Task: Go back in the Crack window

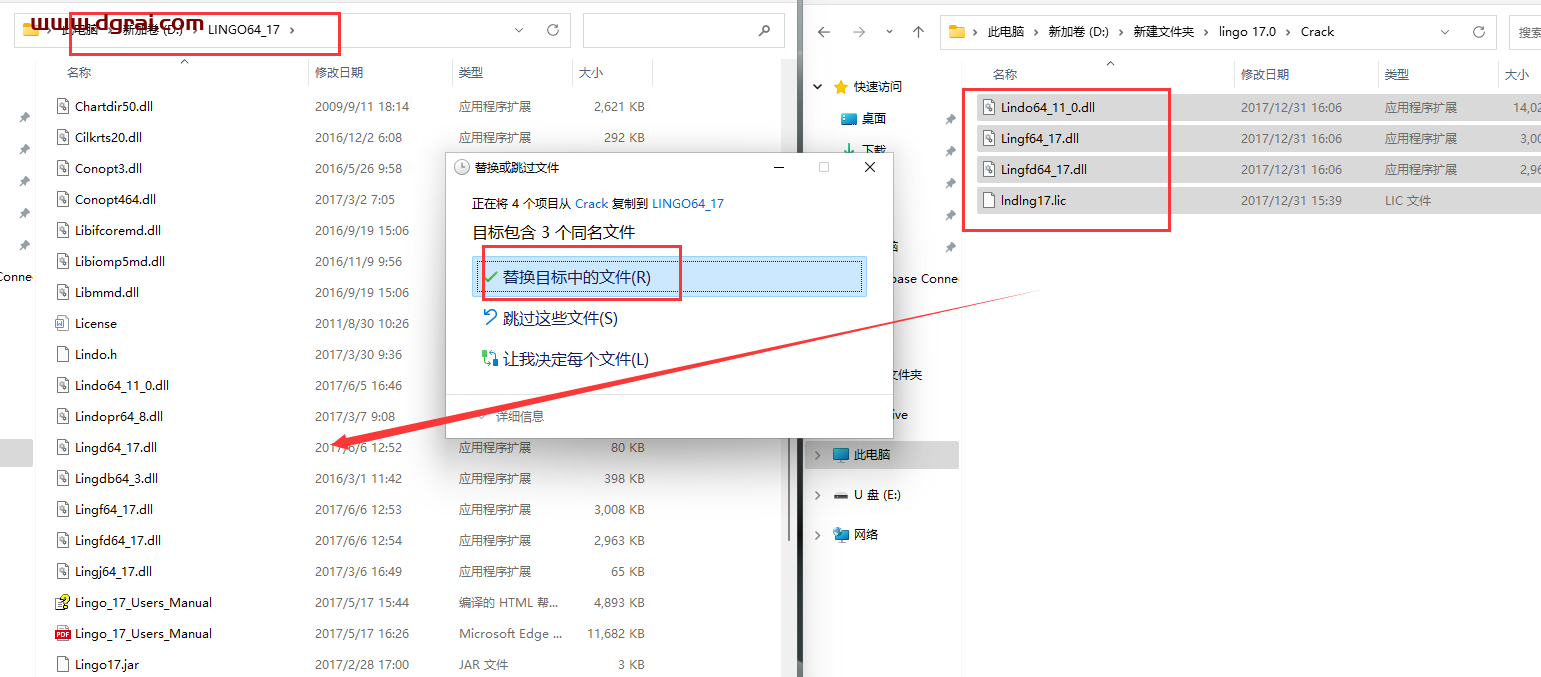Action: (x=824, y=32)
